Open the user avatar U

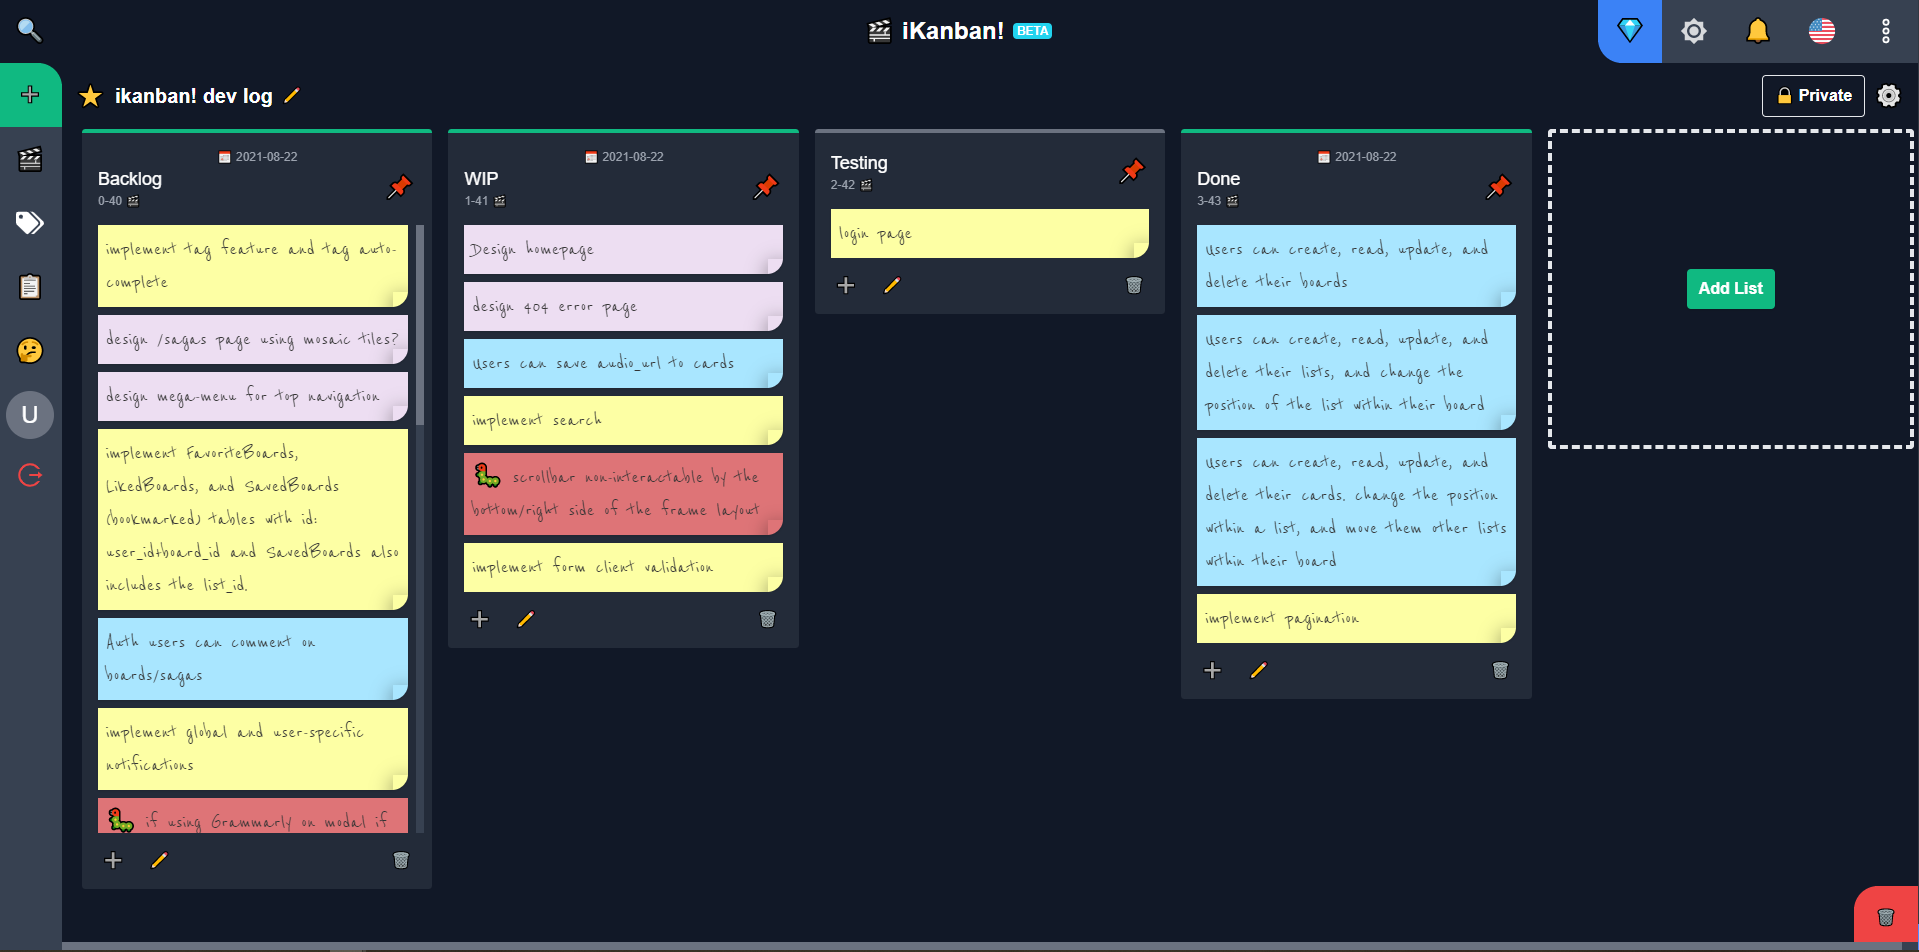[x=30, y=415]
